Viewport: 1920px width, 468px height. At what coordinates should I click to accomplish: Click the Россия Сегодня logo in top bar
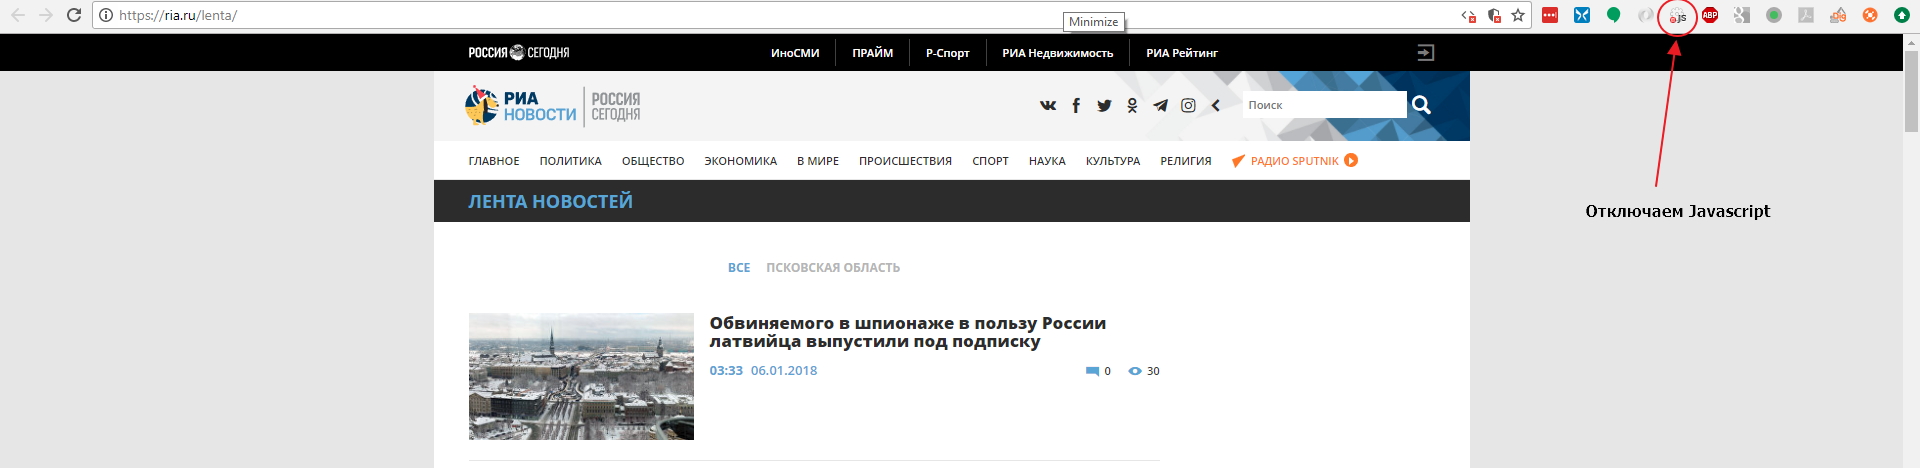tap(519, 53)
